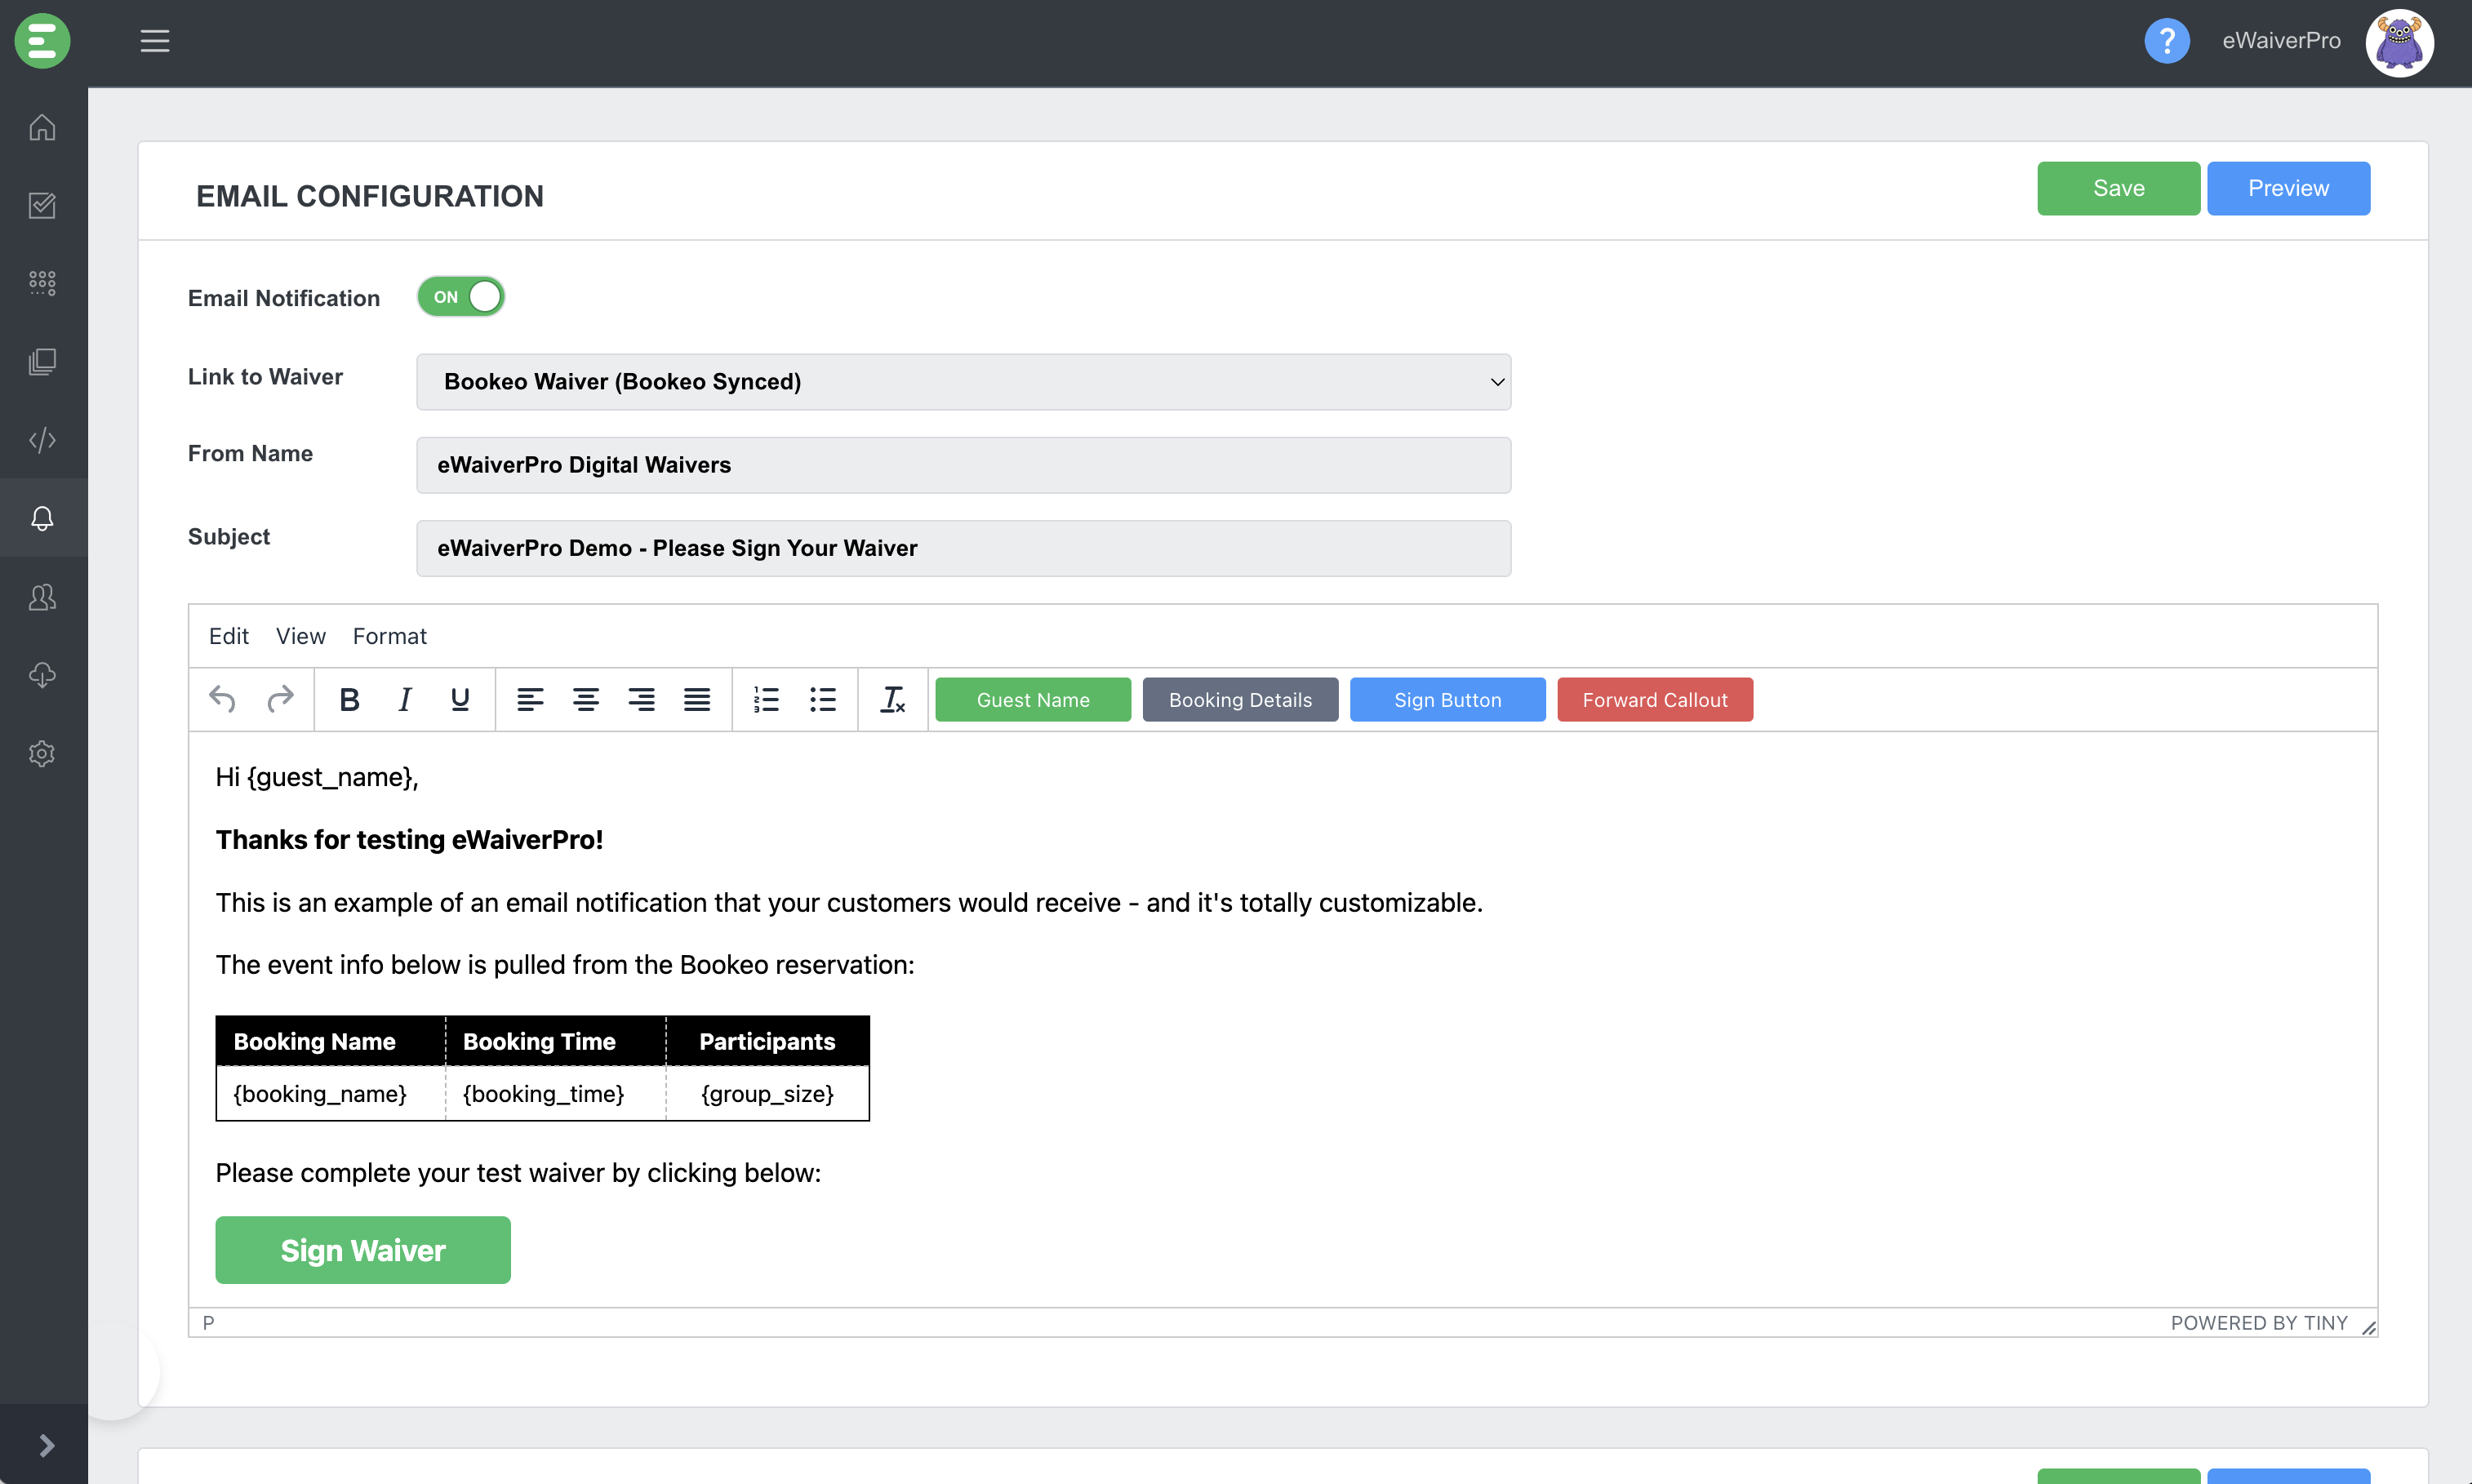Undo last edit in editor
This screenshot has width=2472, height=1484.
(222, 699)
